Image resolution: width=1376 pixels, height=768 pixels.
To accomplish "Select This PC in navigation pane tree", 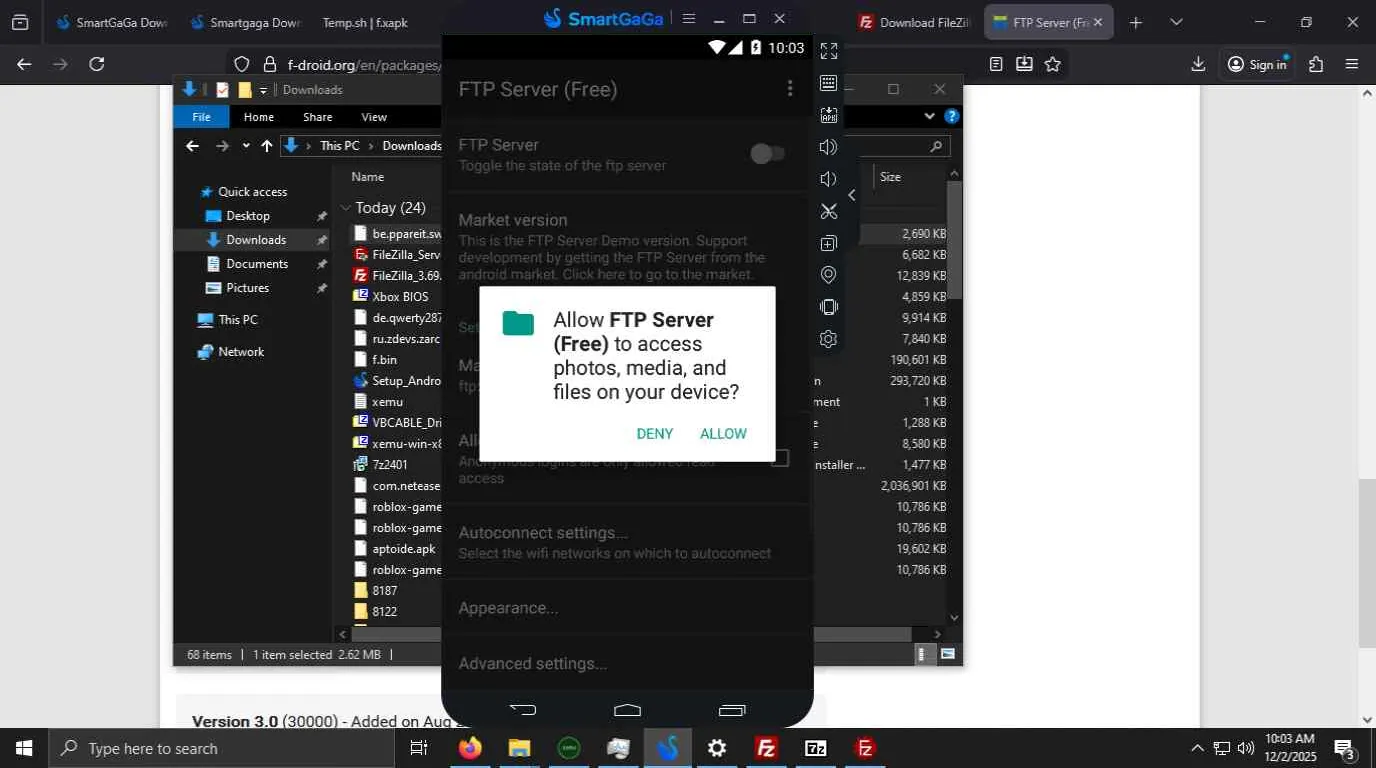I will [238, 320].
